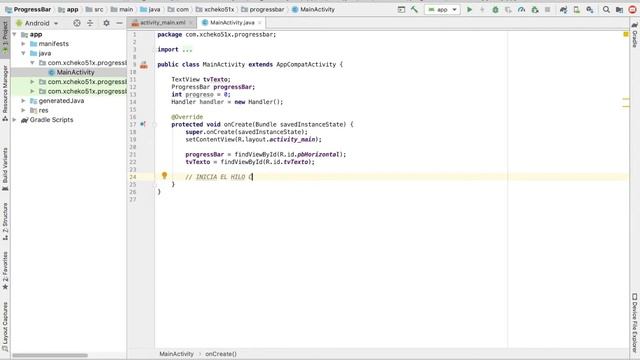
Task: Close the MainActivity.java tab
Action: (260, 23)
